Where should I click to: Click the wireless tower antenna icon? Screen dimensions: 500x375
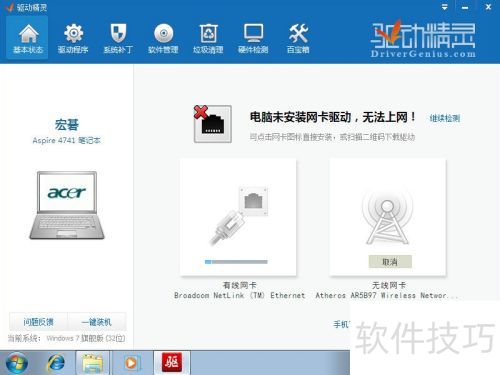point(387,218)
